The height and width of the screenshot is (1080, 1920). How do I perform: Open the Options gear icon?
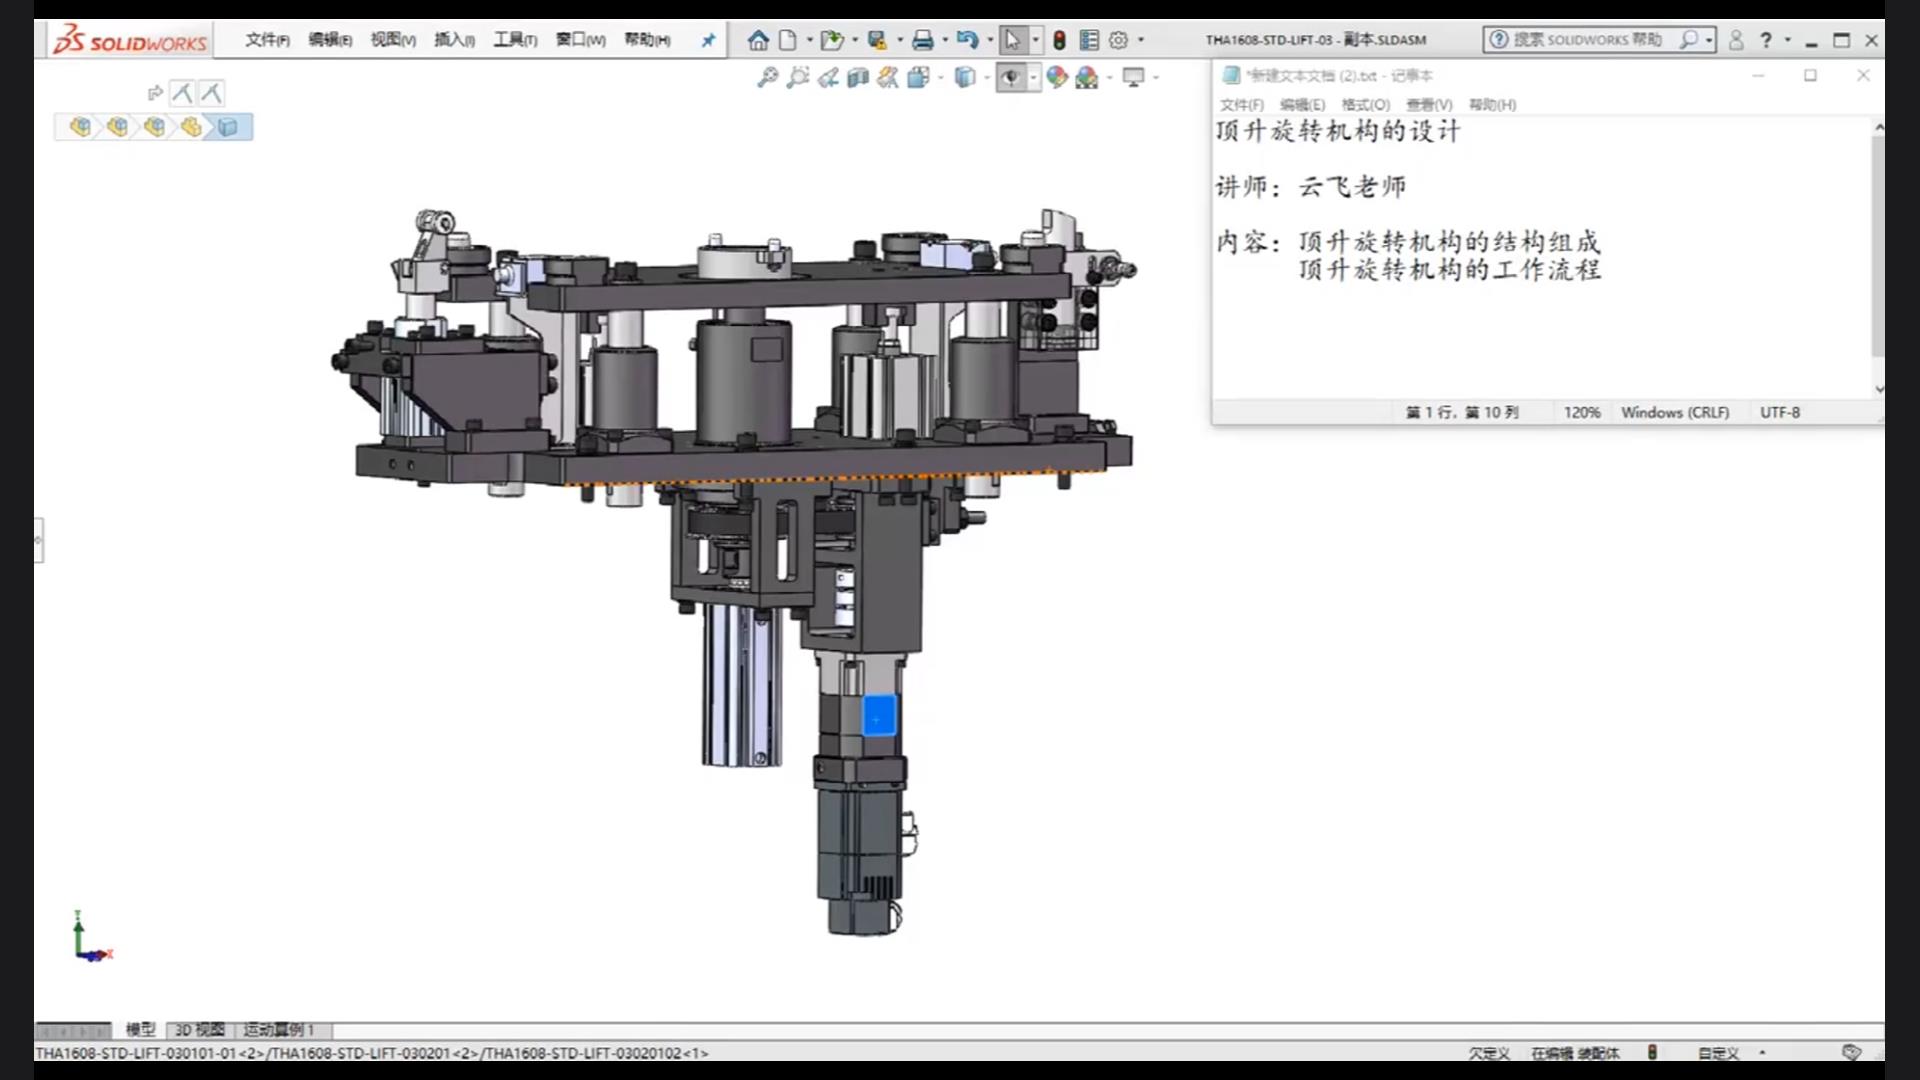click(1119, 40)
